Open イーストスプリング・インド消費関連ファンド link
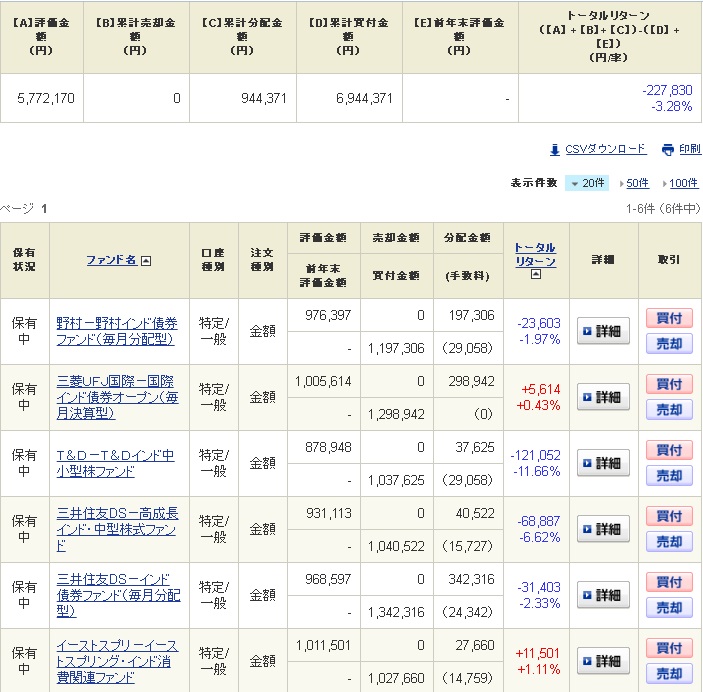The height and width of the screenshot is (692, 703). 118,661
